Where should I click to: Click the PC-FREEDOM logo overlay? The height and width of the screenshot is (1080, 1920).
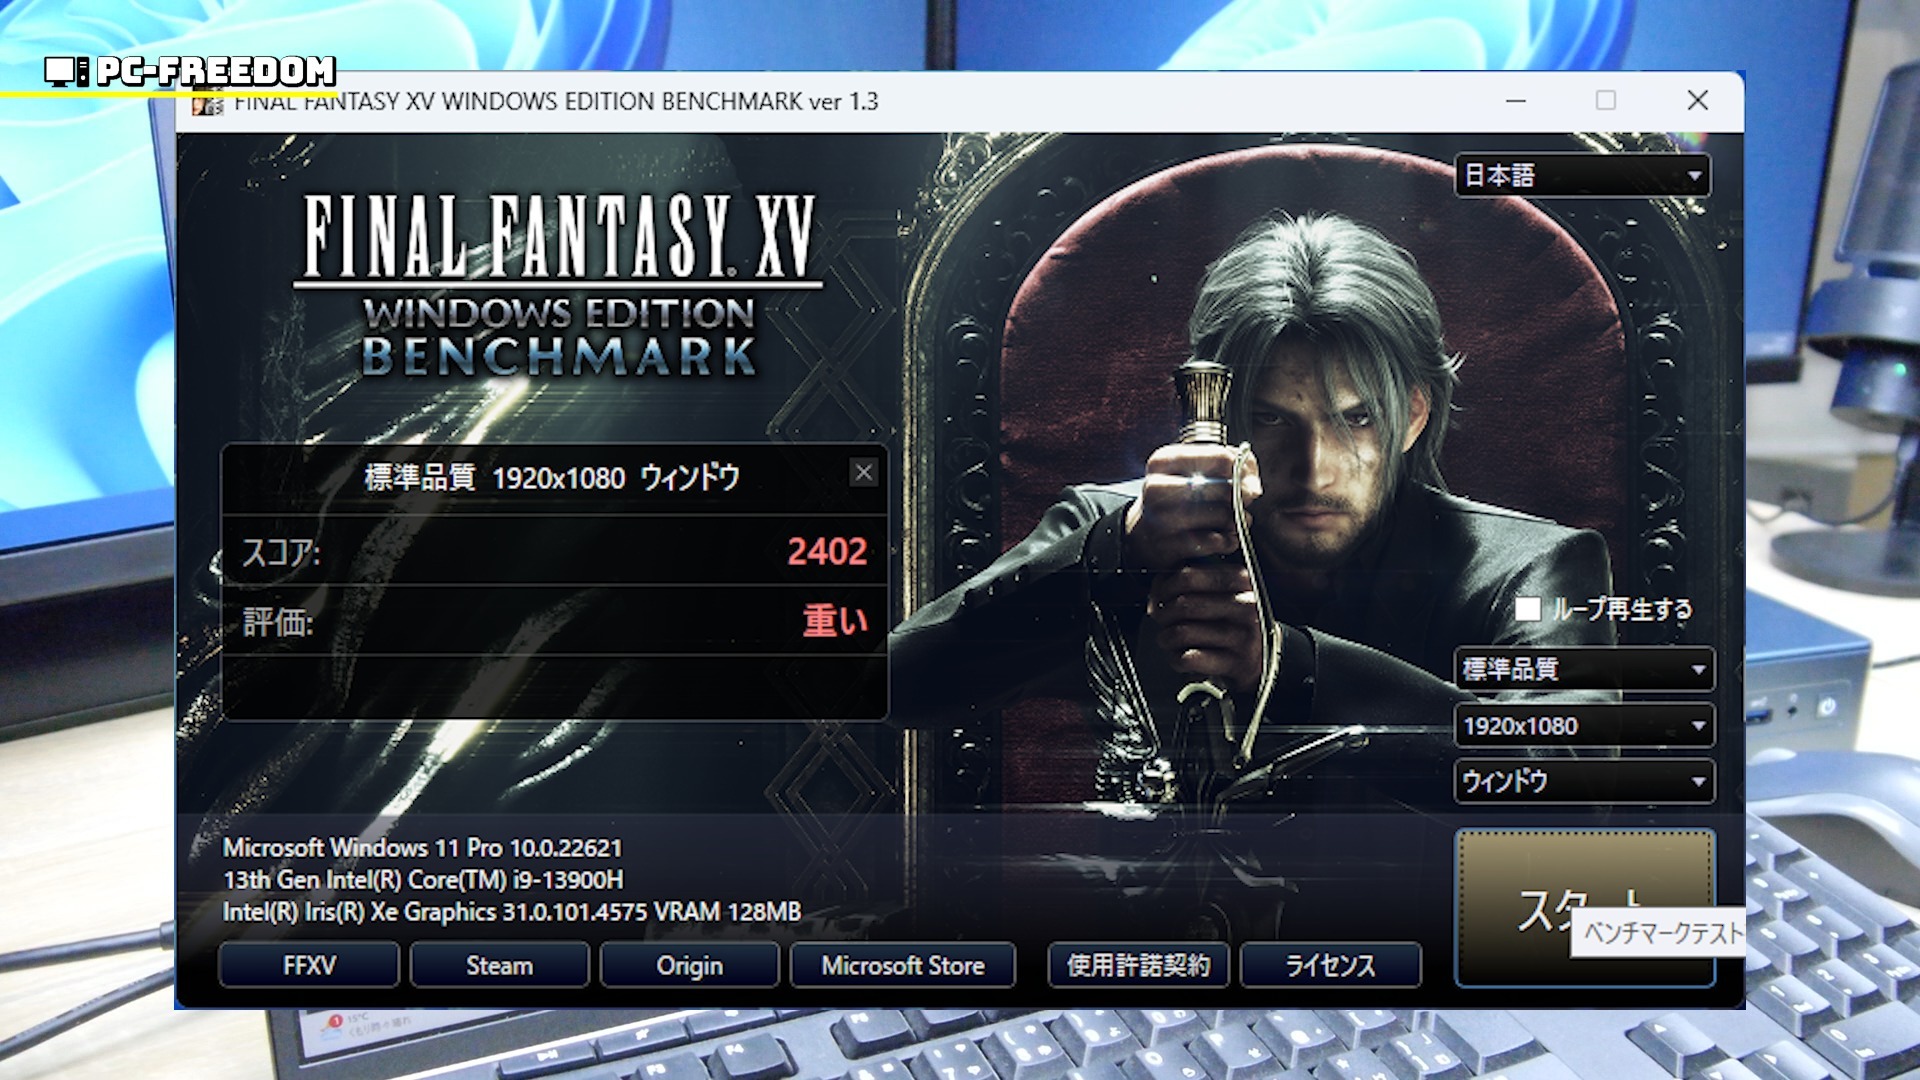[190, 71]
